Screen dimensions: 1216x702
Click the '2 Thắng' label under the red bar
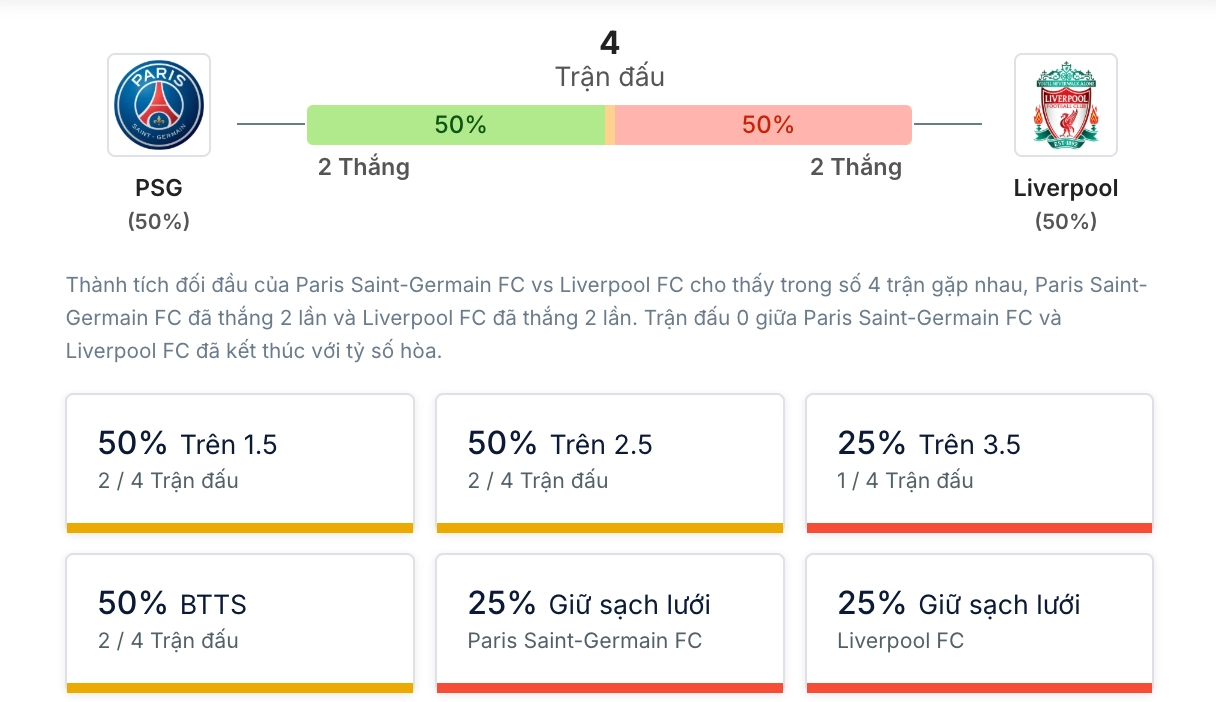coord(857,167)
